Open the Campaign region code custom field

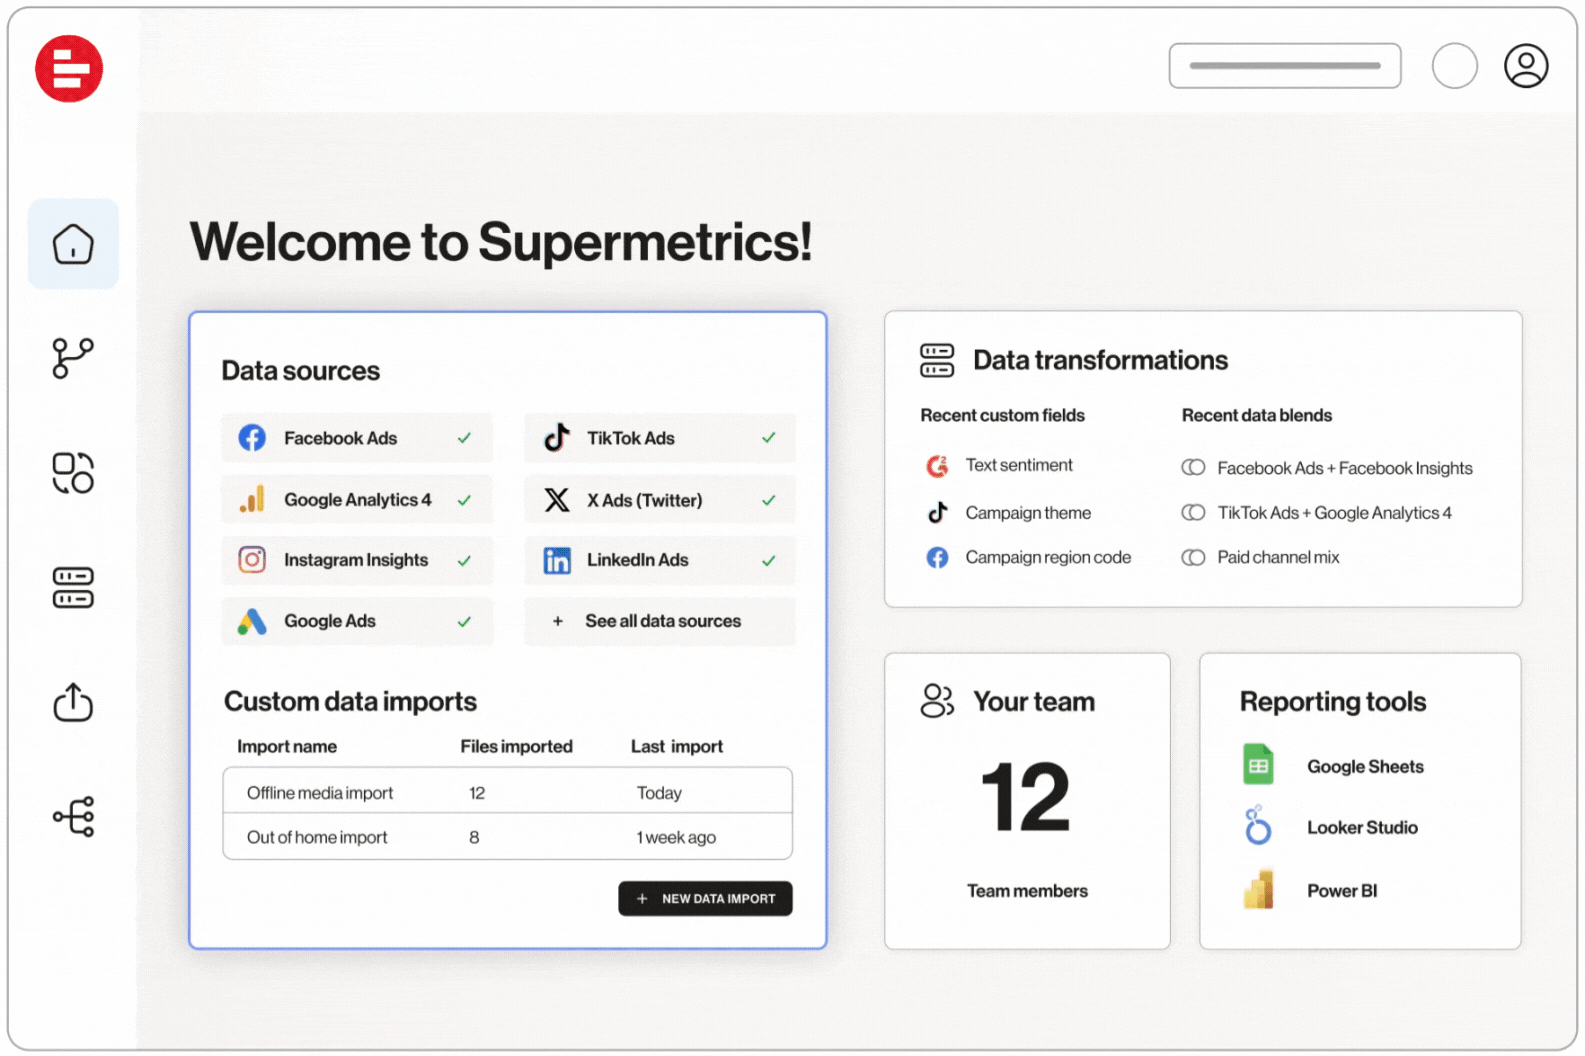pos(1048,557)
